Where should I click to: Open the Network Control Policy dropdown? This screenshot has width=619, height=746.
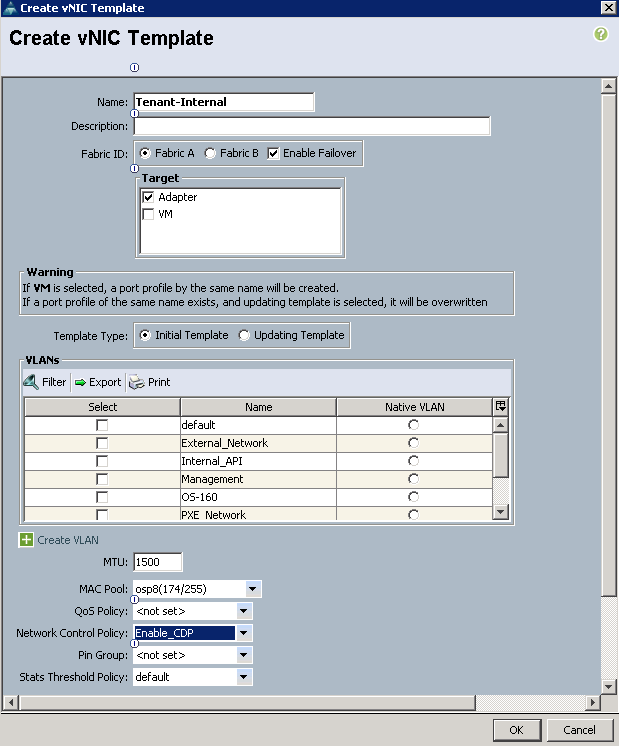[x=244, y=633]
